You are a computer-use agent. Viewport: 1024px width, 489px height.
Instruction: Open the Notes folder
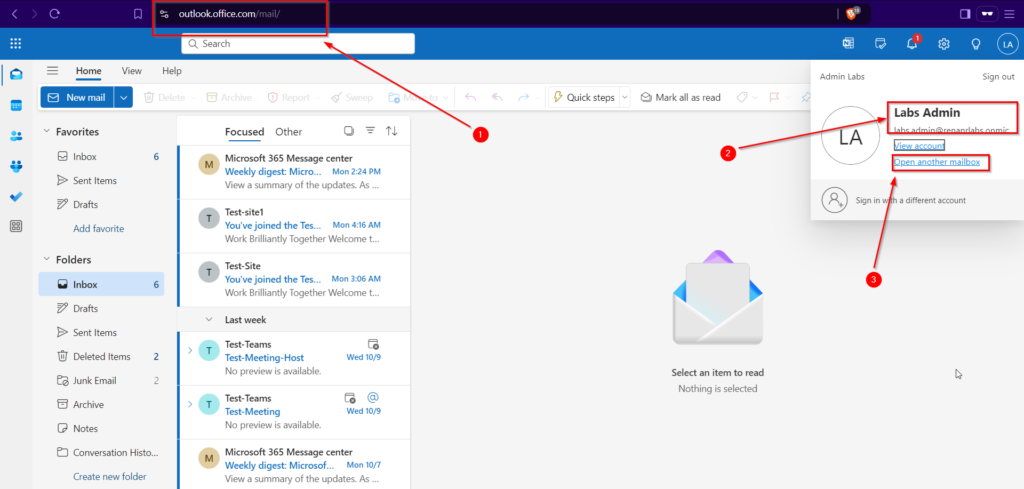click(x=101, y=429)
